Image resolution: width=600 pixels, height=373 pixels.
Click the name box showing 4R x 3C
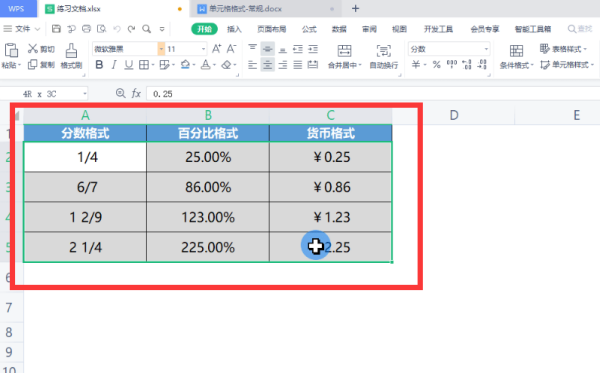click(x=44, y=94)
